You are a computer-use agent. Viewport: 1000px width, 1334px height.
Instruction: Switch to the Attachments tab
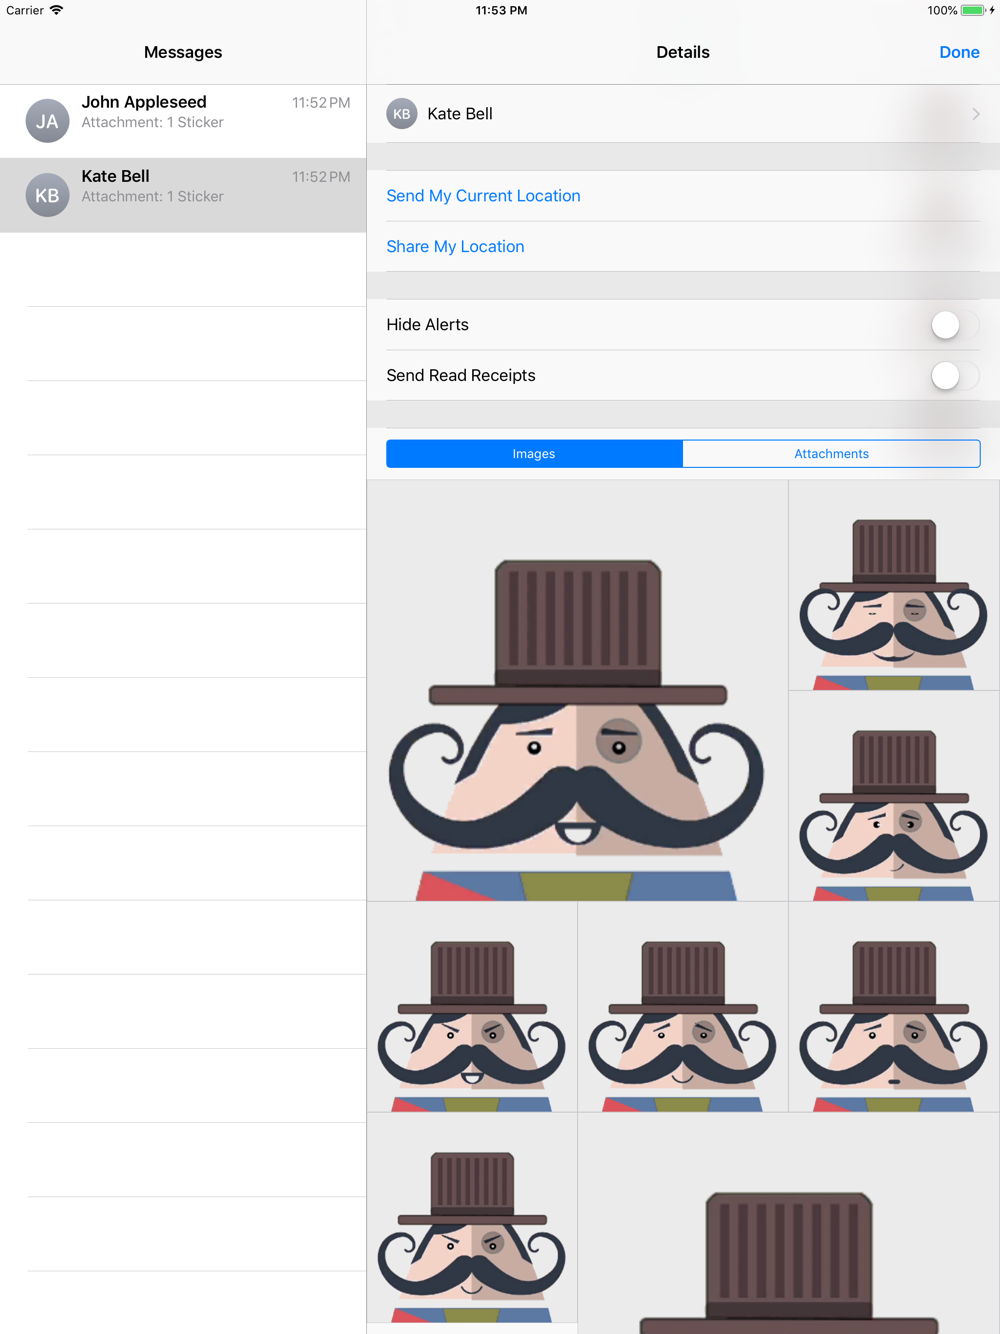(831, 454)
